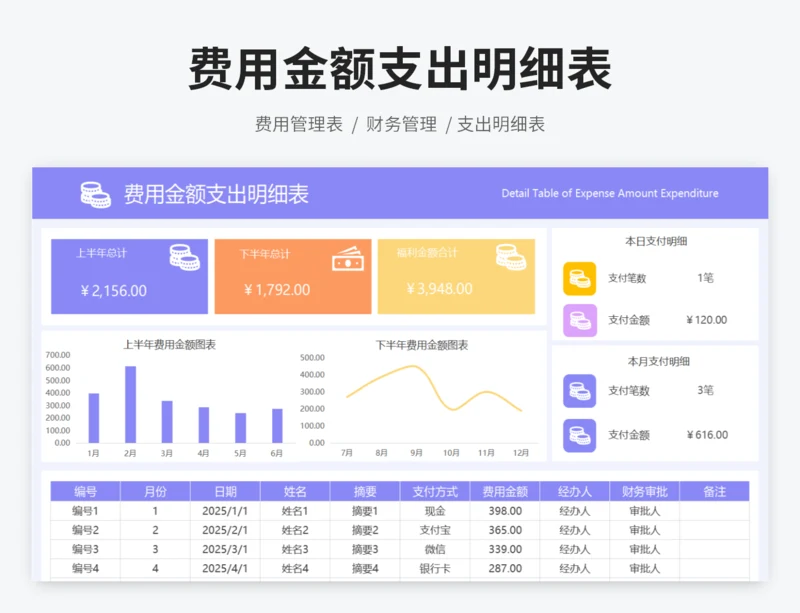Click the 财务管理 text in subtitle
Viewport: 800px width, 613px height.
[x=402, y=124]
